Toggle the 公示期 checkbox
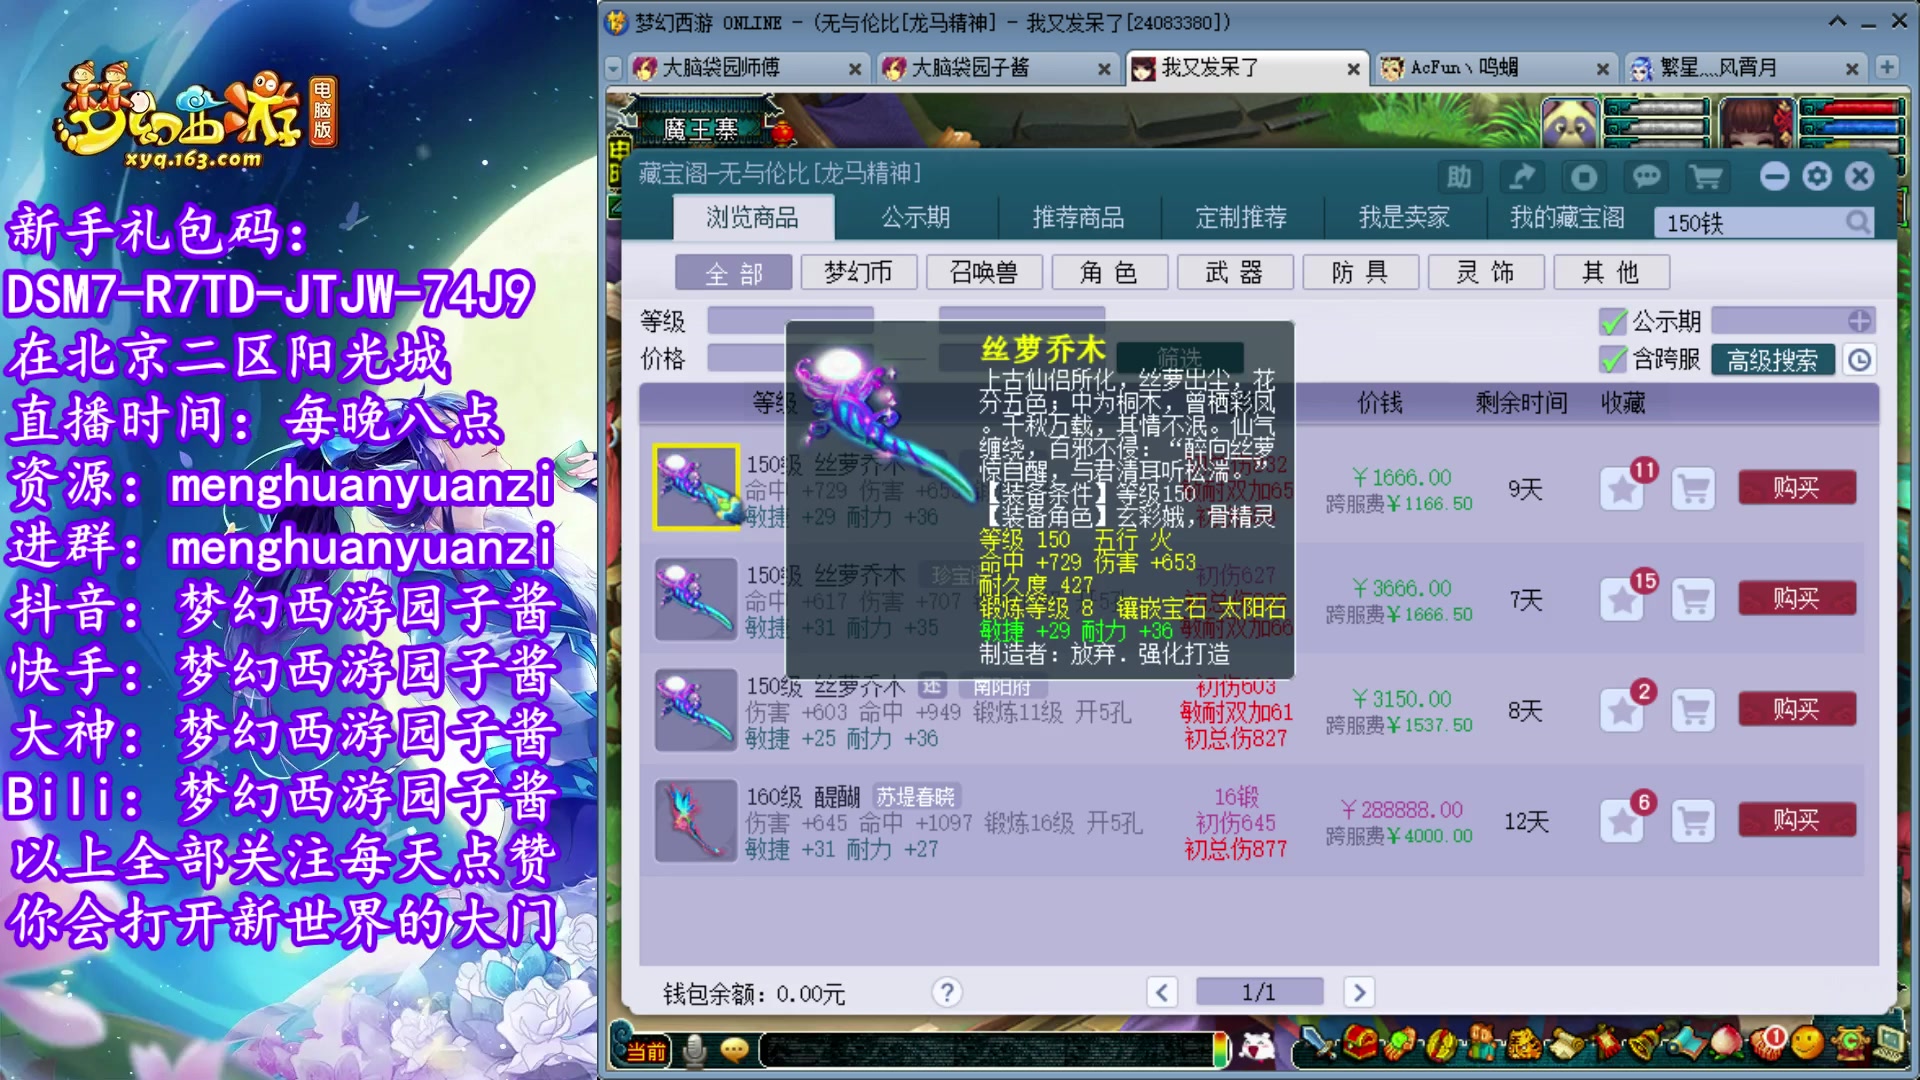Image resolution: width=1920 pixels, height=1080 pixels. tap(1613, 321)
